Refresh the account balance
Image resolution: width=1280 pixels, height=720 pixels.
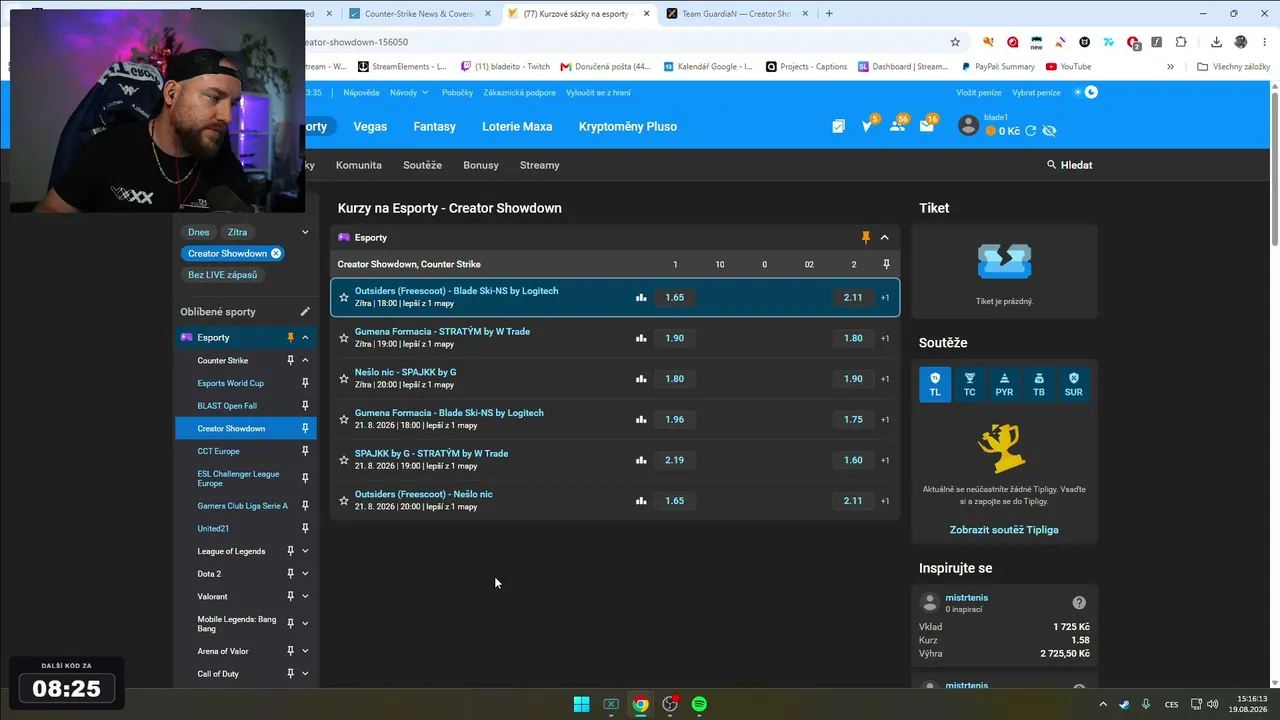tap(1031, 131)
